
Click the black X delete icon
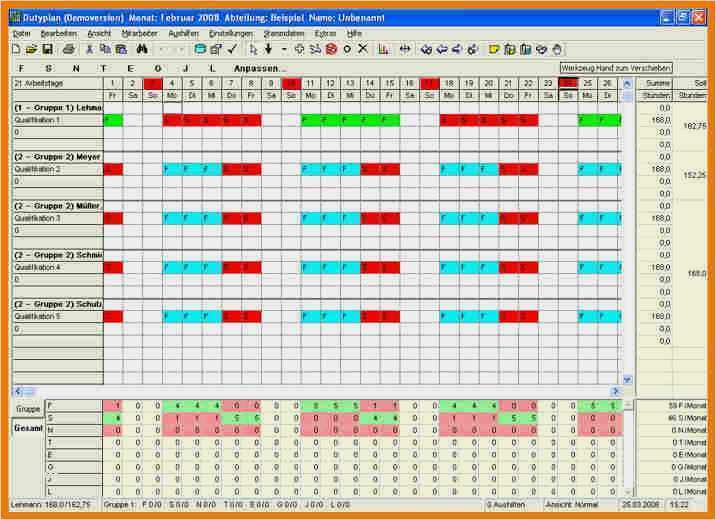(x=363, y=49)
